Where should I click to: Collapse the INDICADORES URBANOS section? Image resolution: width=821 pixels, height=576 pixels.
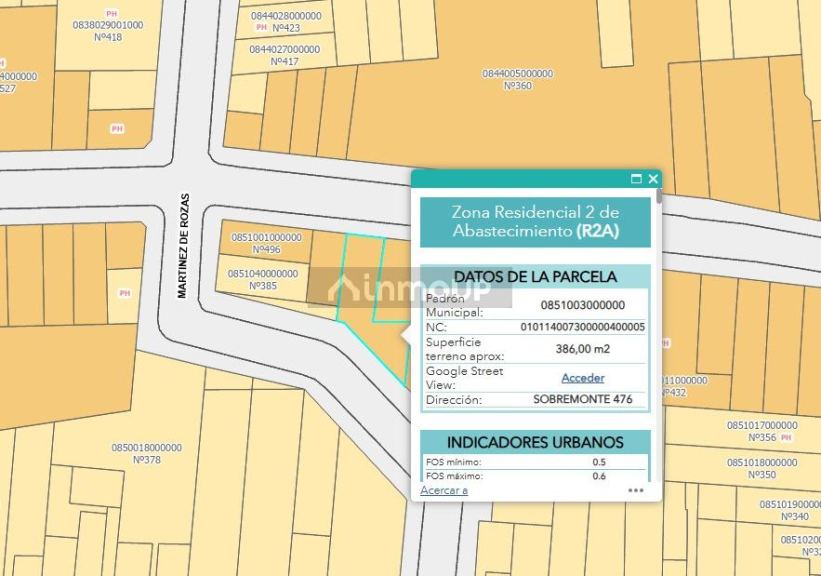(x=537, y=441)
